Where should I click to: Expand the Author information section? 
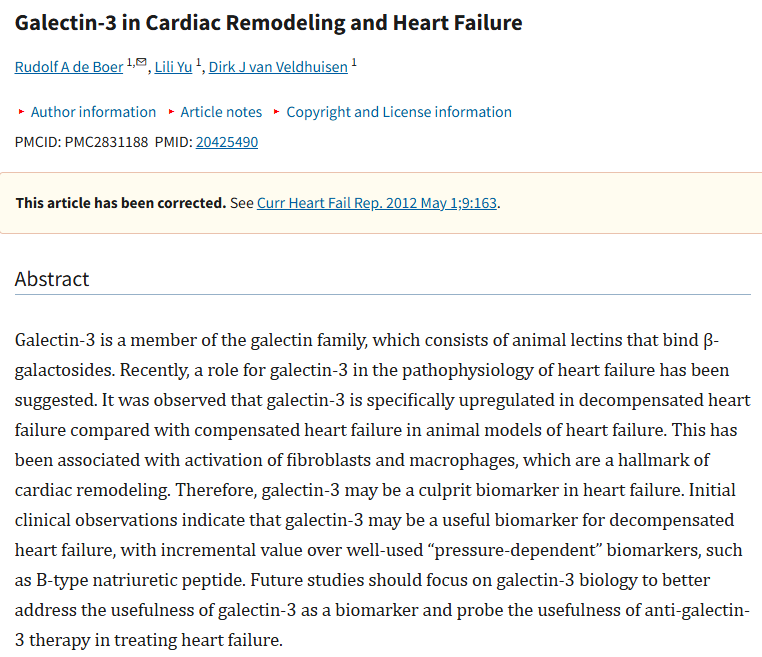[93, 112]
